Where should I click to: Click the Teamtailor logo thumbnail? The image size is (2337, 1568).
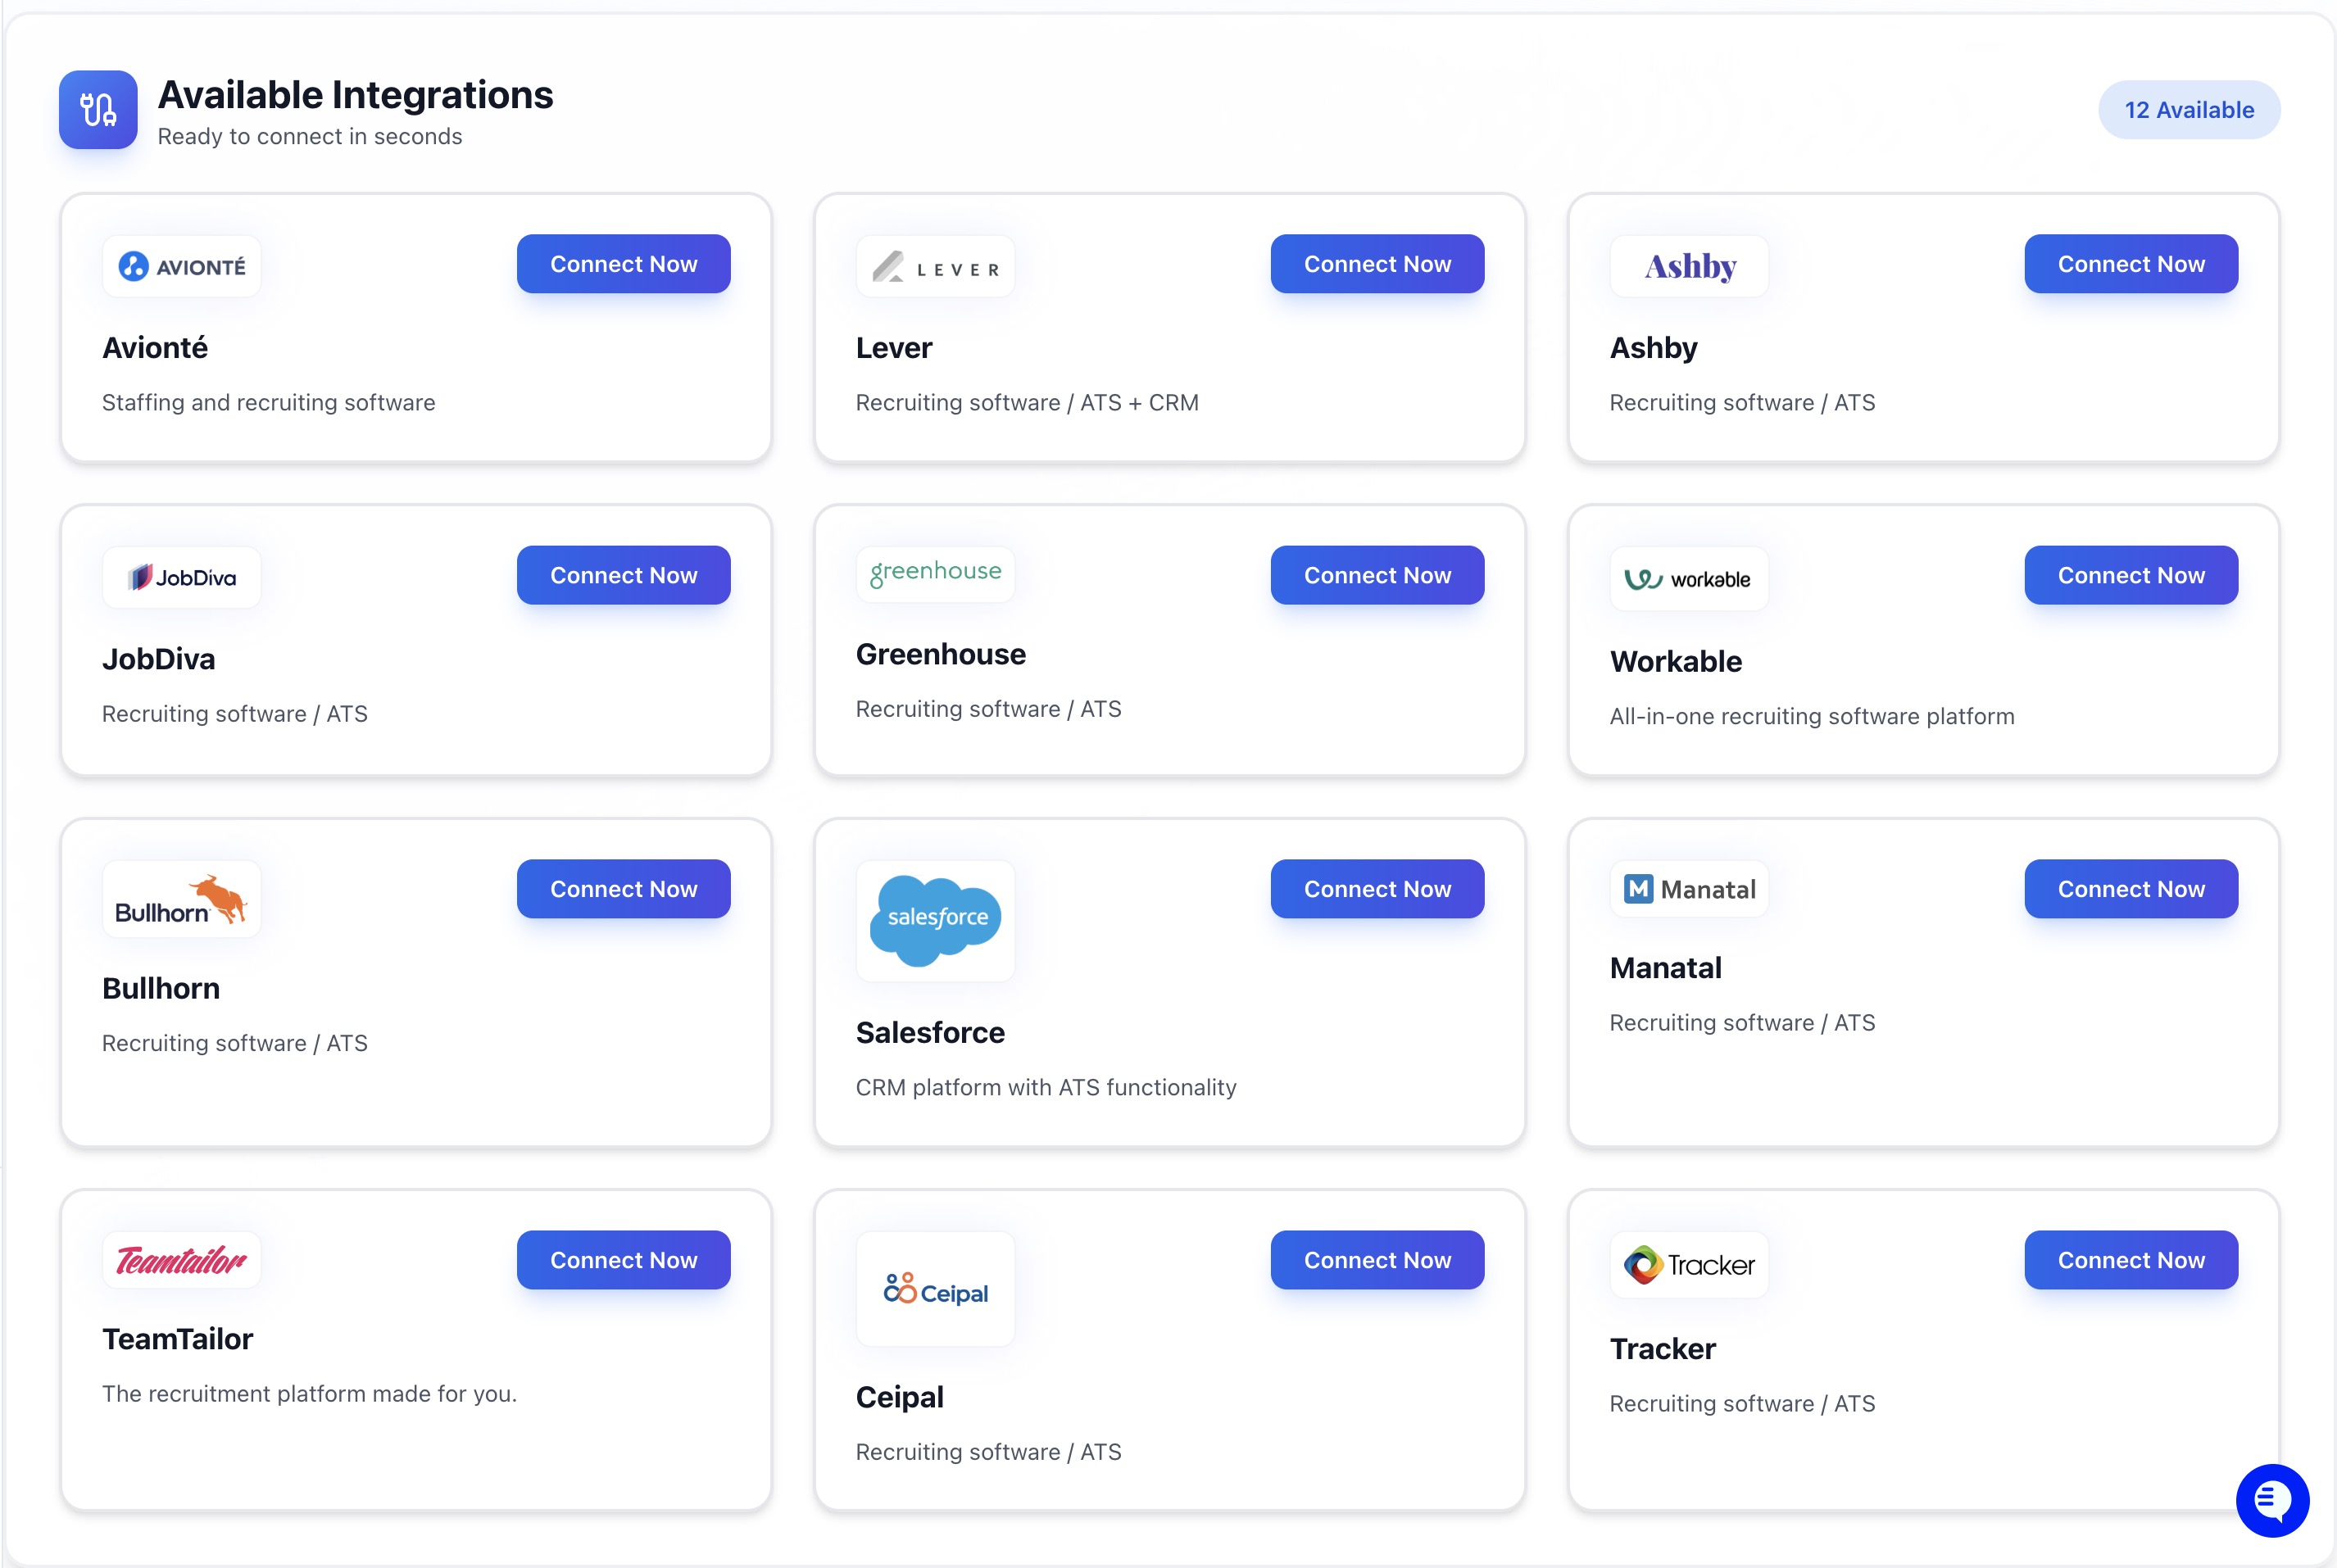181,1260
